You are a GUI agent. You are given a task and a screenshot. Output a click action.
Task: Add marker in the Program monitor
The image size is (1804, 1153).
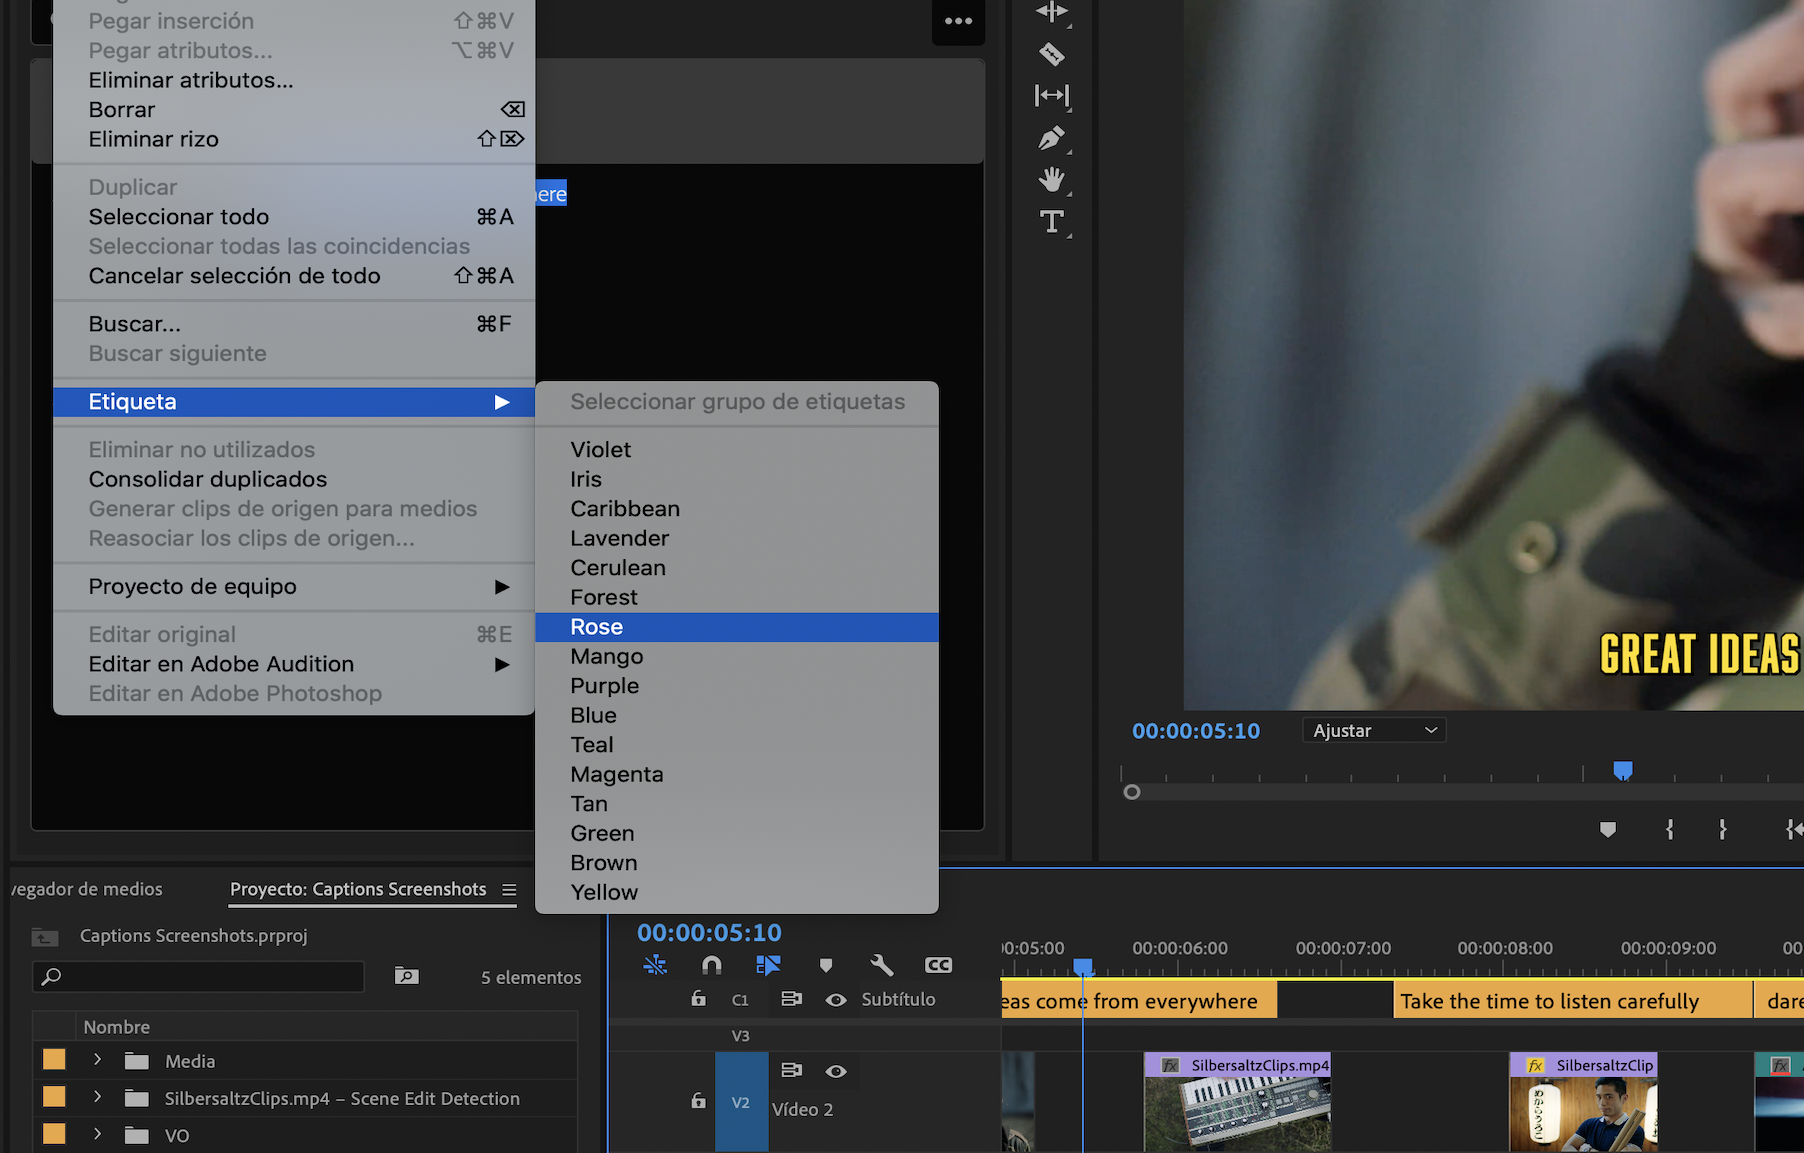(1608, 829)
